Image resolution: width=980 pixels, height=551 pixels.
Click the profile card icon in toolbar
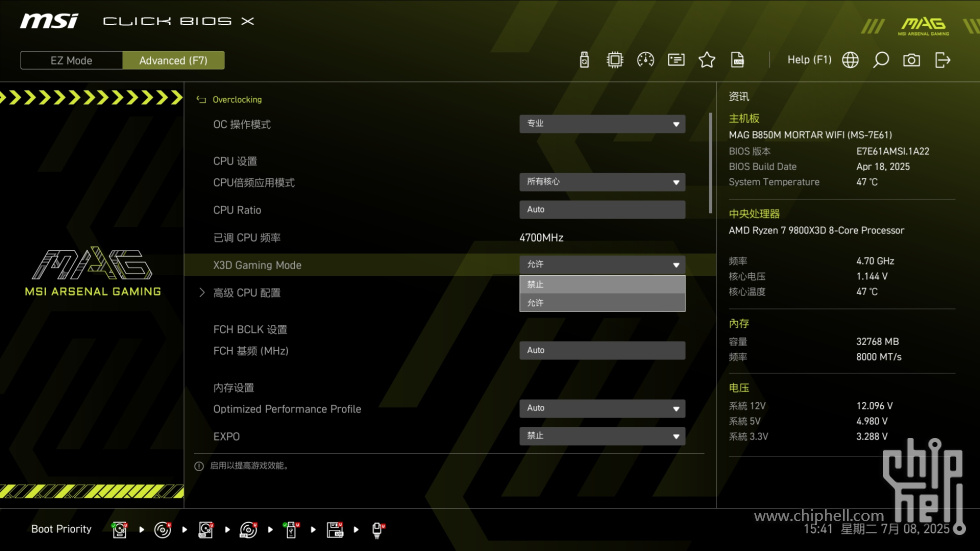[676, 60]
